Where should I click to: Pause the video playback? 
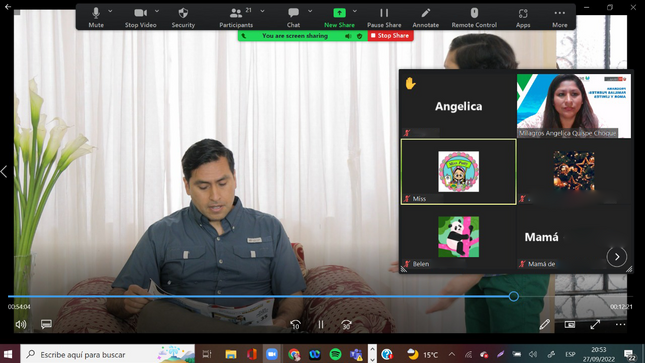321,325
